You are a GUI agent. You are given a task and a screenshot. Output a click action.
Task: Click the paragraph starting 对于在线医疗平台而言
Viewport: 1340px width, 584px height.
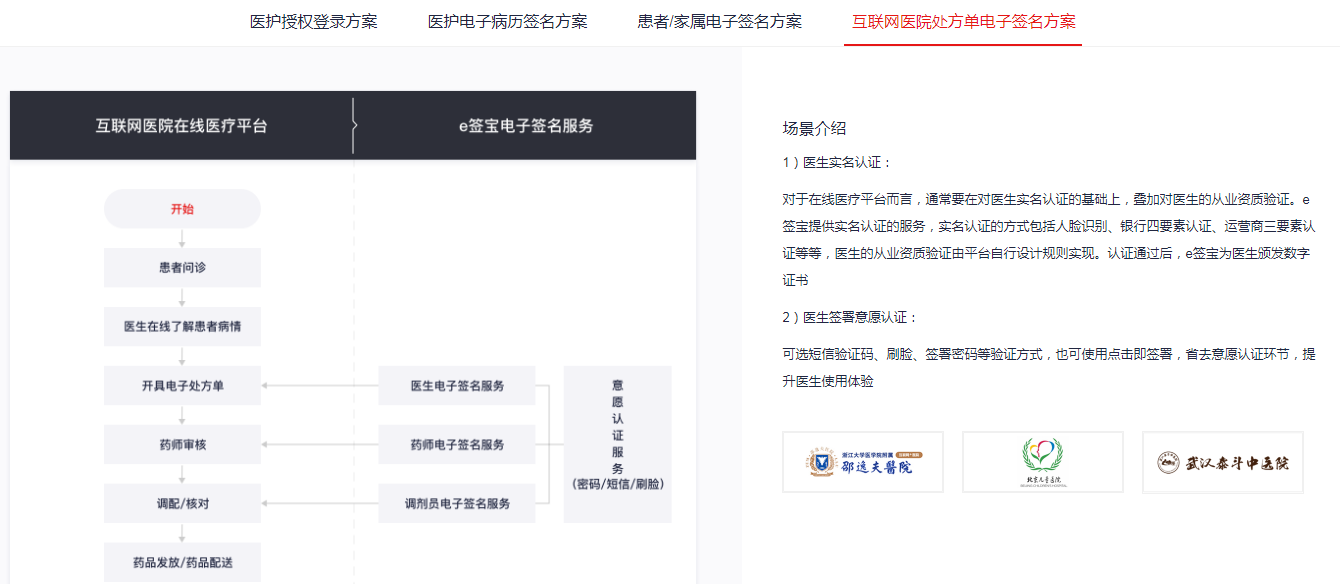point(1048,240)
